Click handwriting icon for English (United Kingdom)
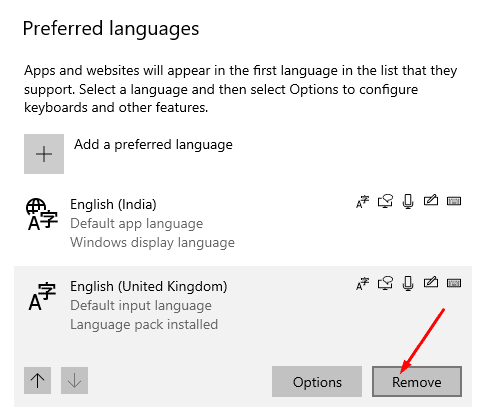The height and width of the screenshot is (416, 479). (x=431, y=283)
